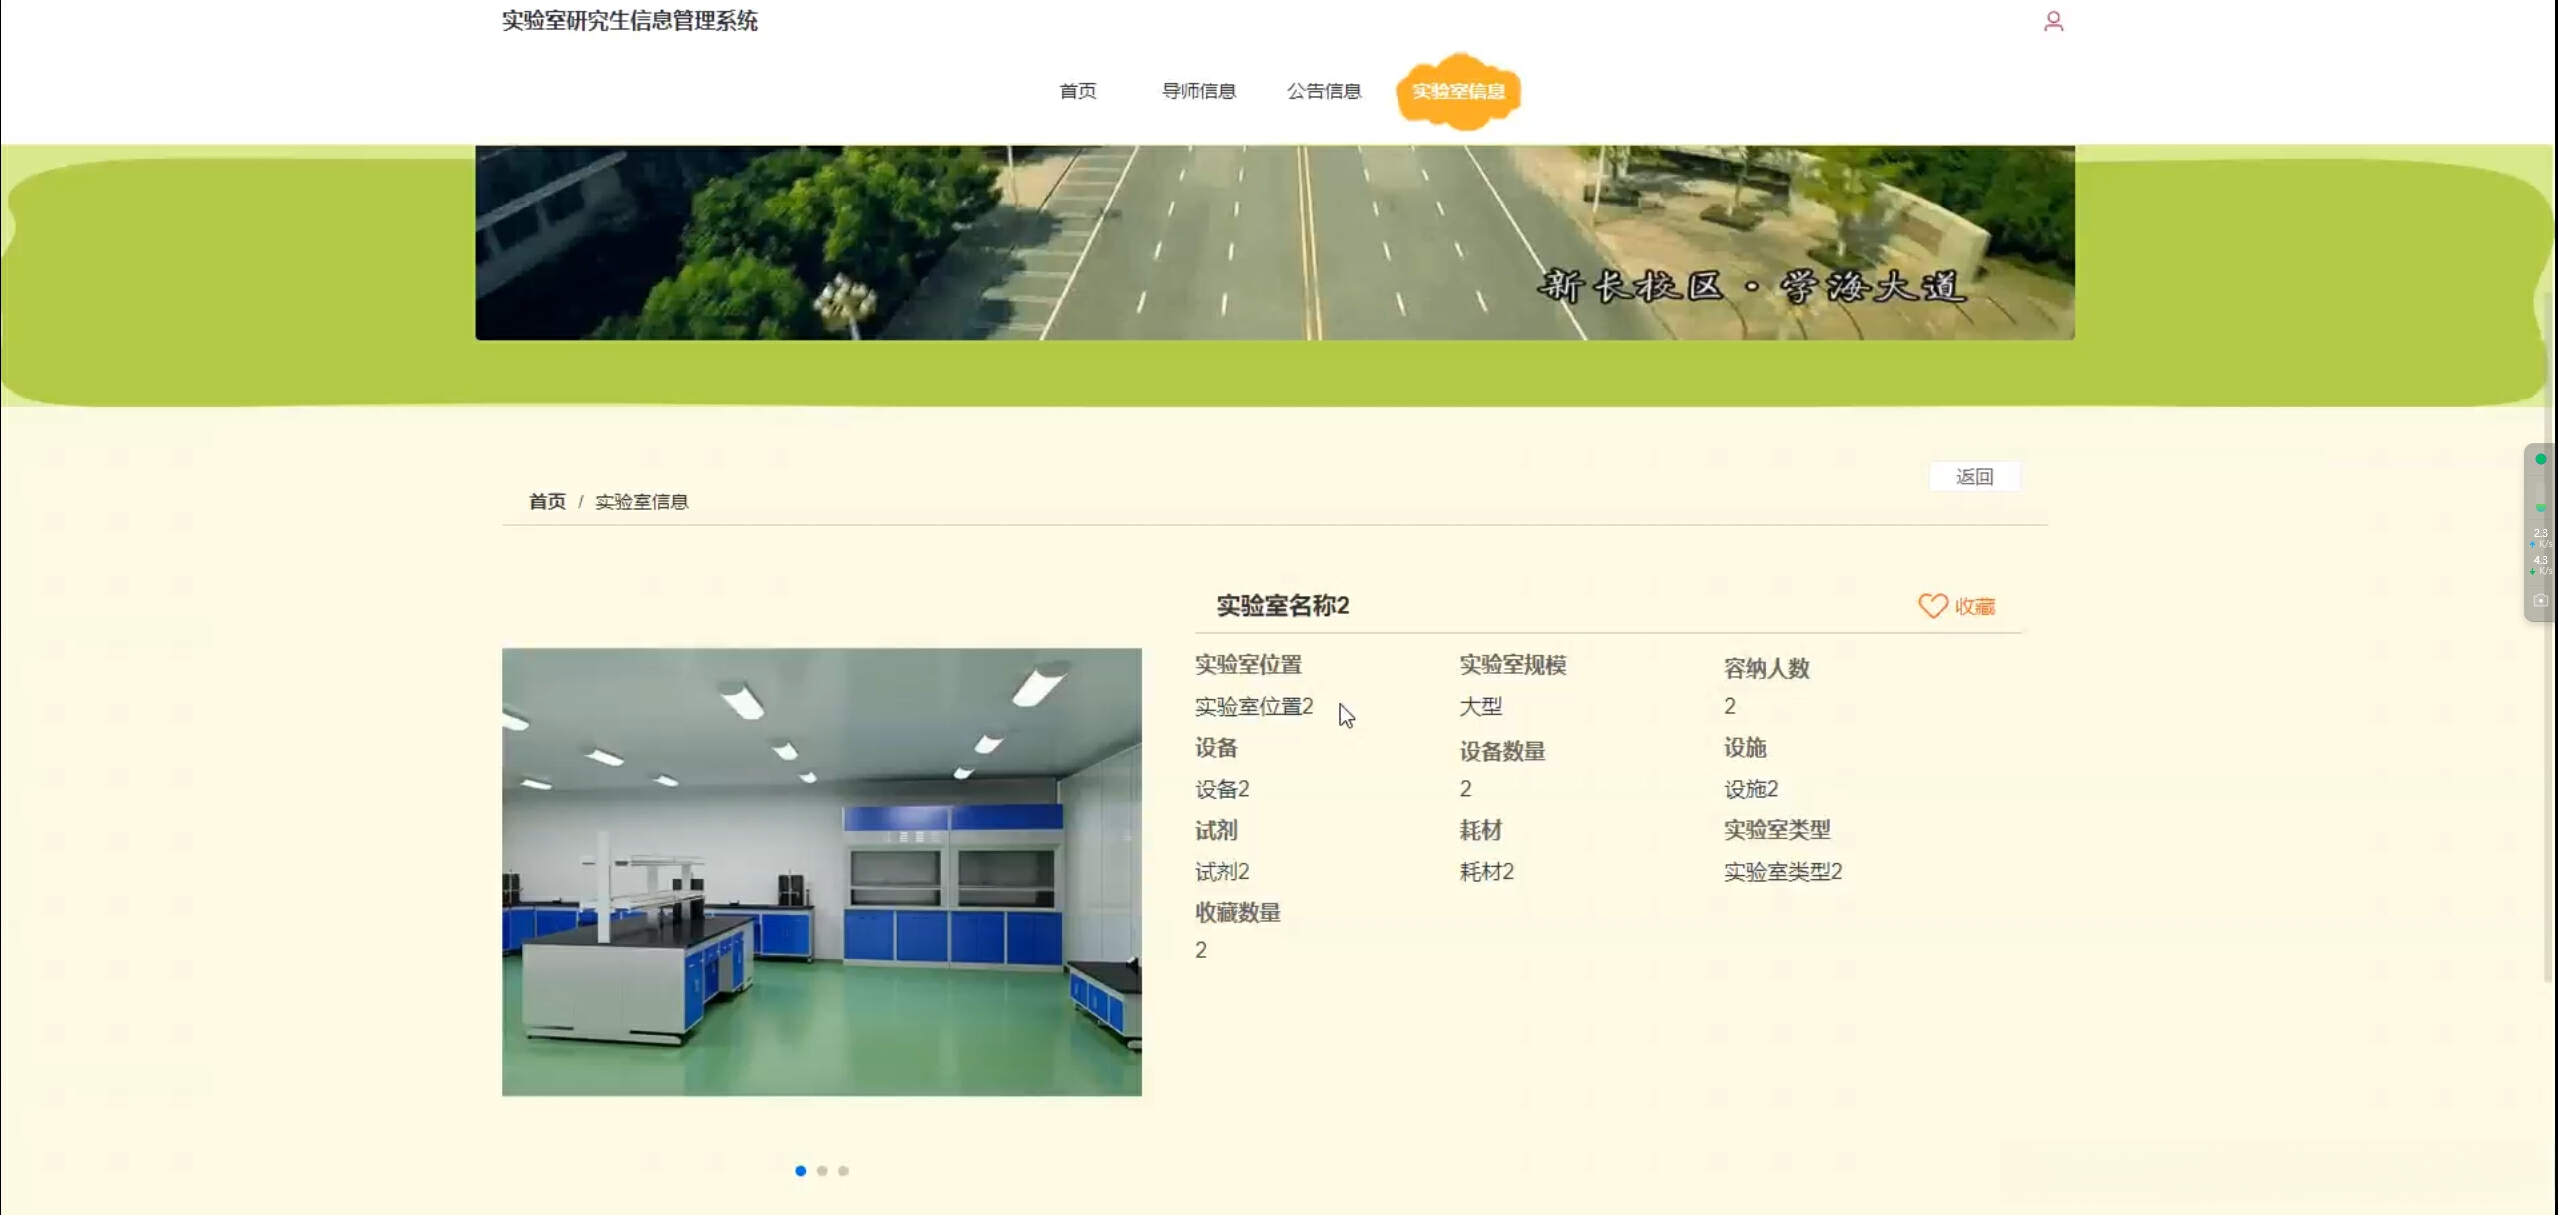Select the first carousel dot
The width and height of the screenshot is (2558, 1215).
click(x=800, y=1170)
